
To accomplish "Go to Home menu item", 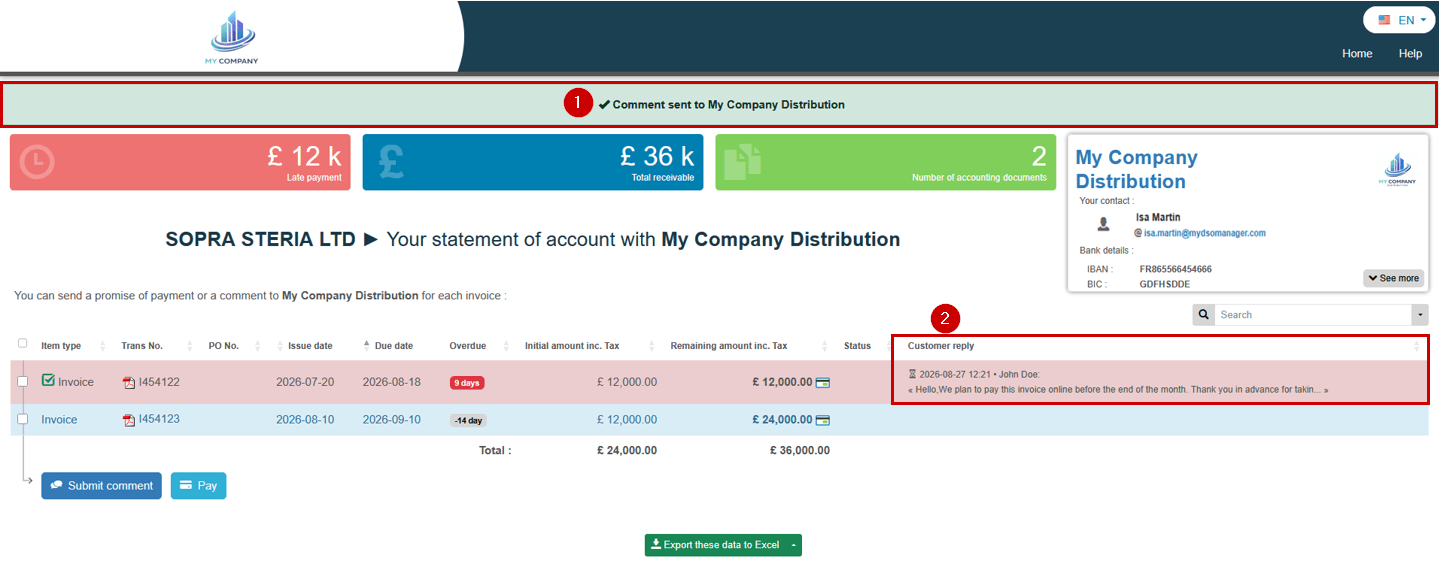I will click(x=1357, y=54).
